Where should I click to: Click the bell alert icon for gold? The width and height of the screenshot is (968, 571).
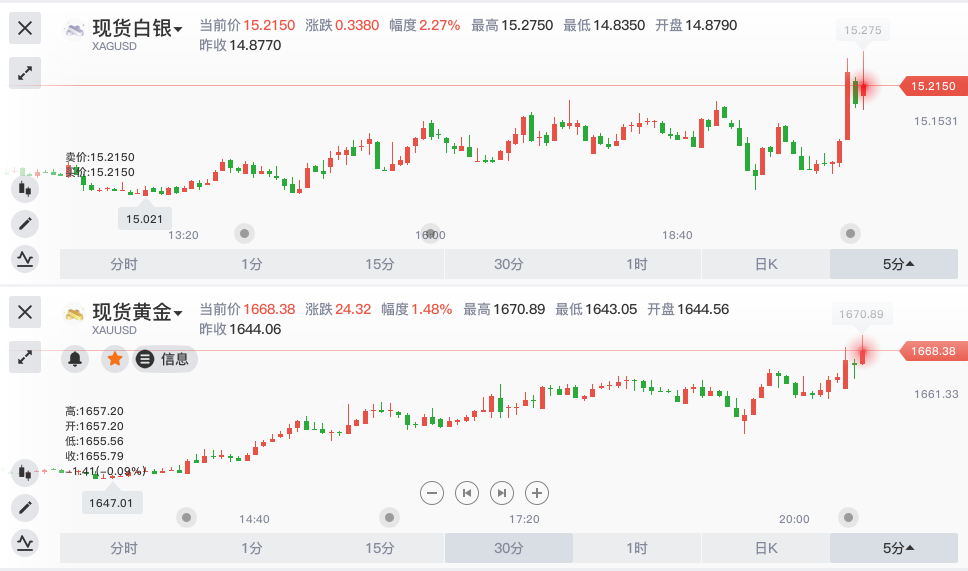tap(75, 359)
